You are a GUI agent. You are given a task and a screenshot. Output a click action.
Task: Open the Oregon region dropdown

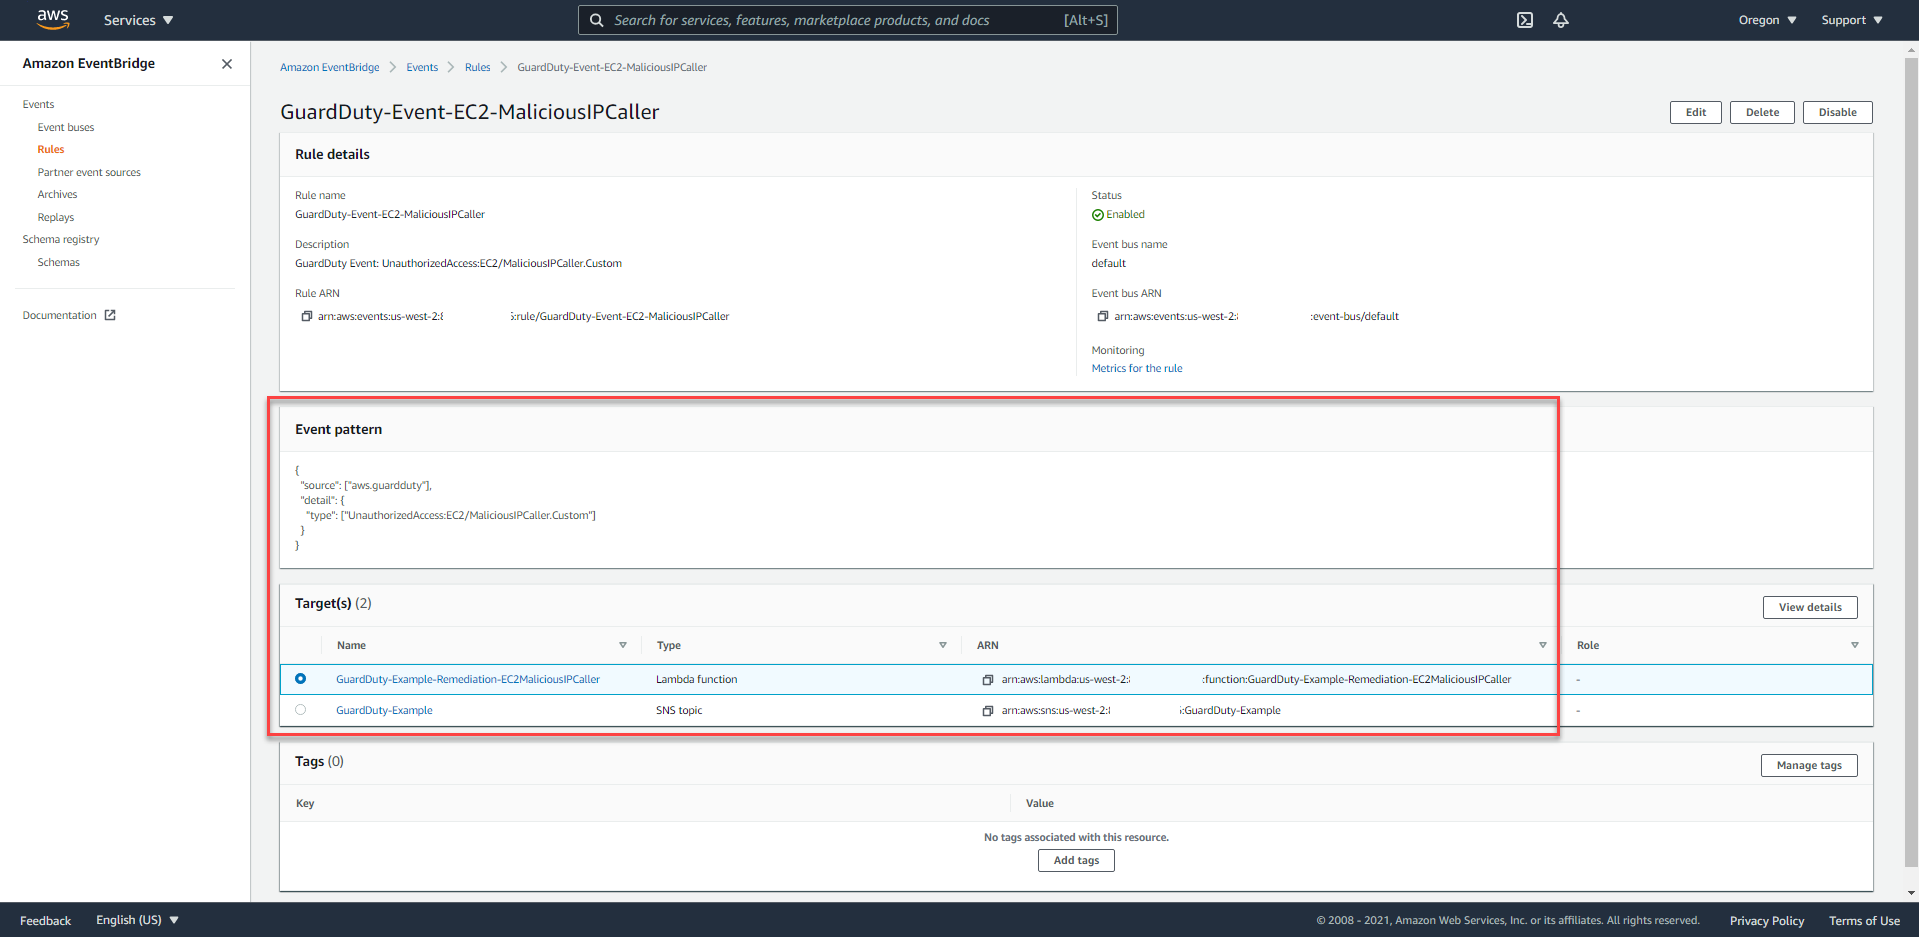[x=1767, y=20]
